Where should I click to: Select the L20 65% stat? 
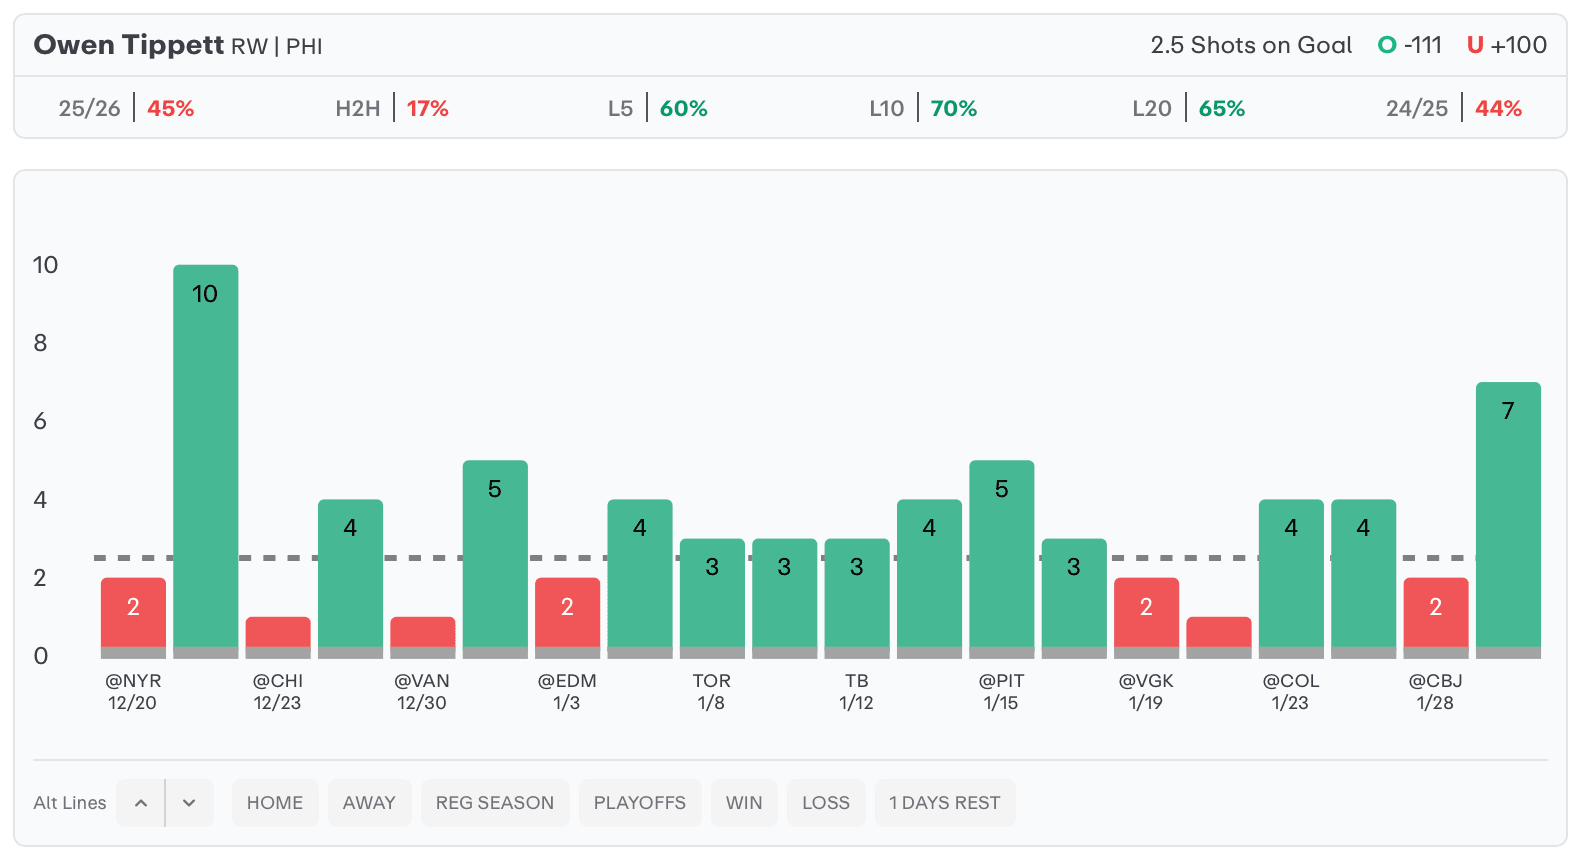coord(1188,108)
